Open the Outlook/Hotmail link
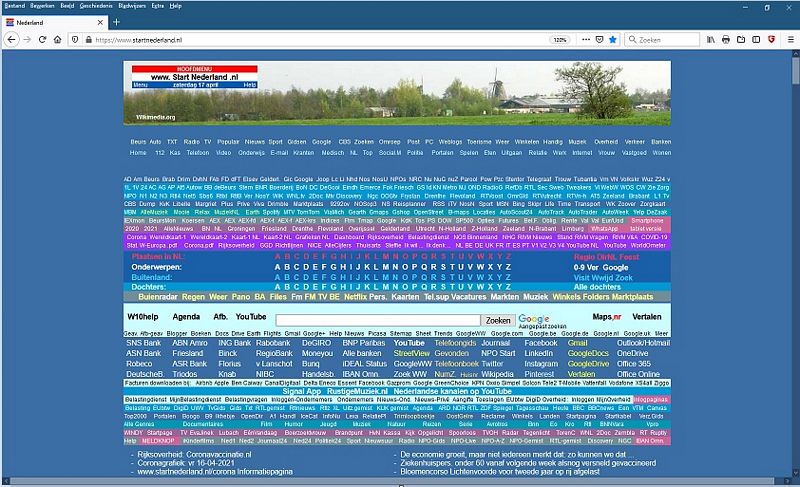 (643, 343)
